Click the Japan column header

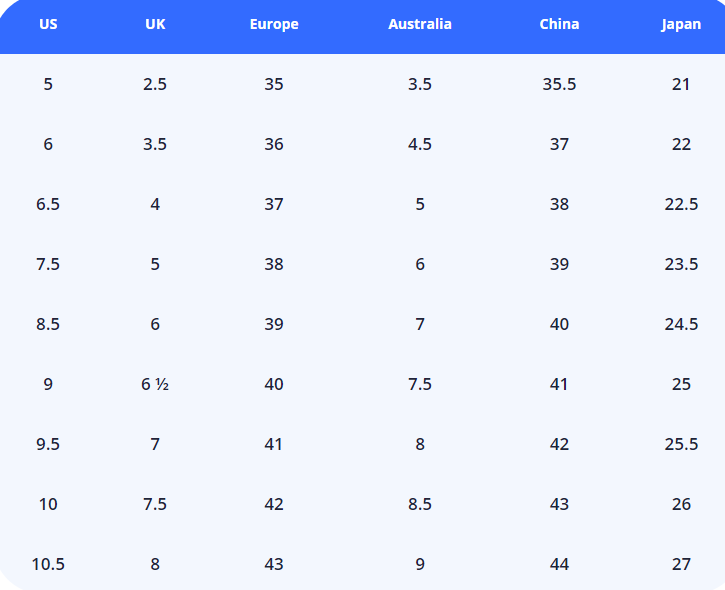[681, 24]
